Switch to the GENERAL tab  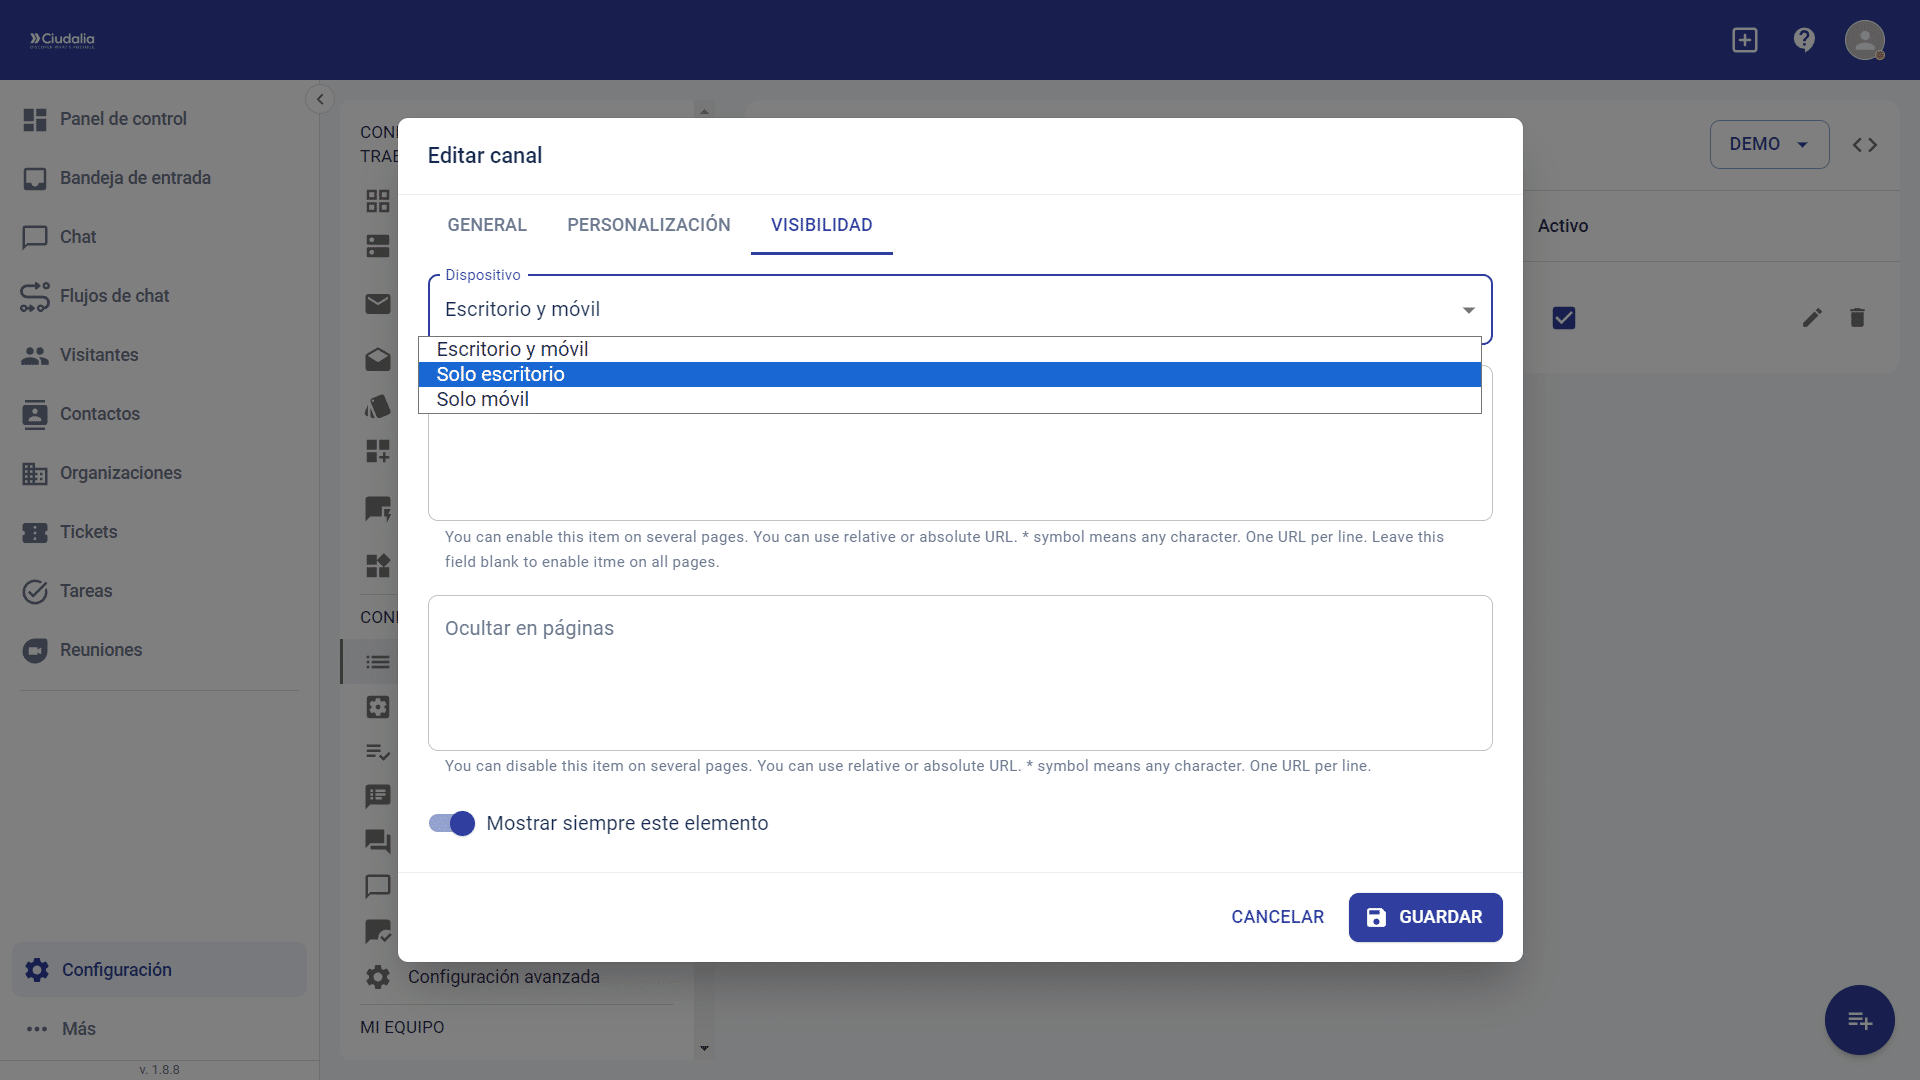coord(487,225)
